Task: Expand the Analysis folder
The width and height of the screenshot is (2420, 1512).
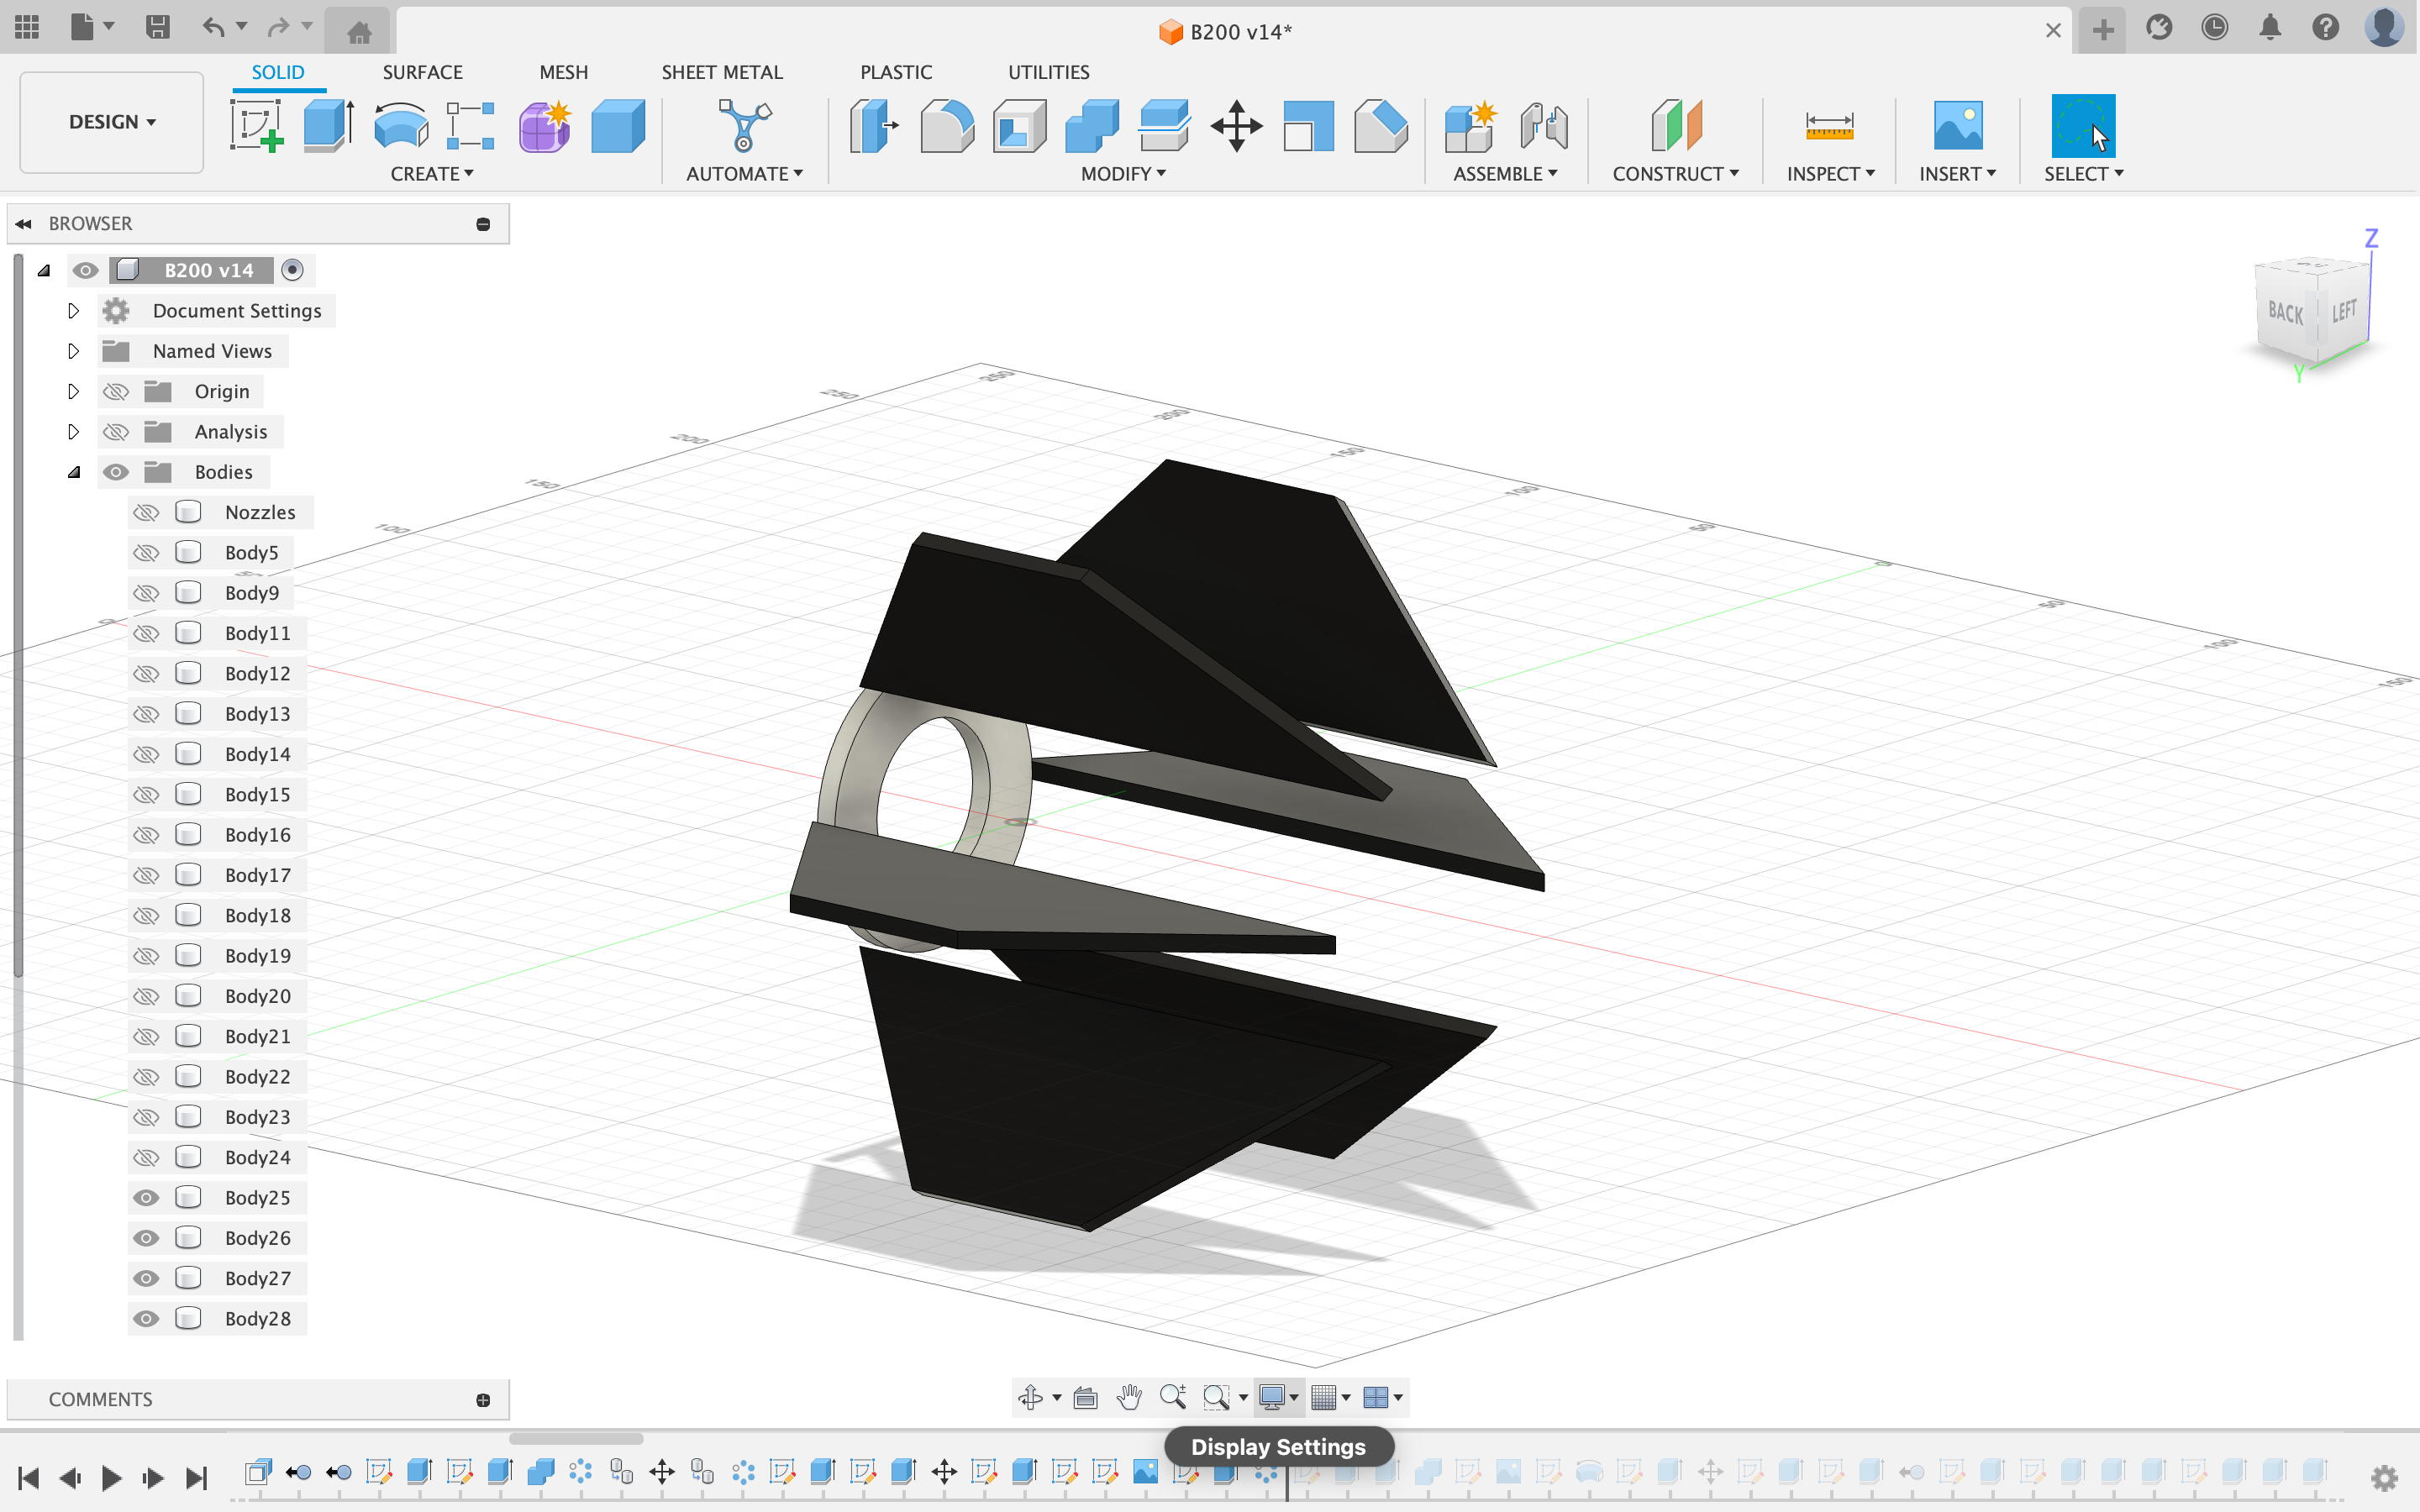Action: [71, 432]
